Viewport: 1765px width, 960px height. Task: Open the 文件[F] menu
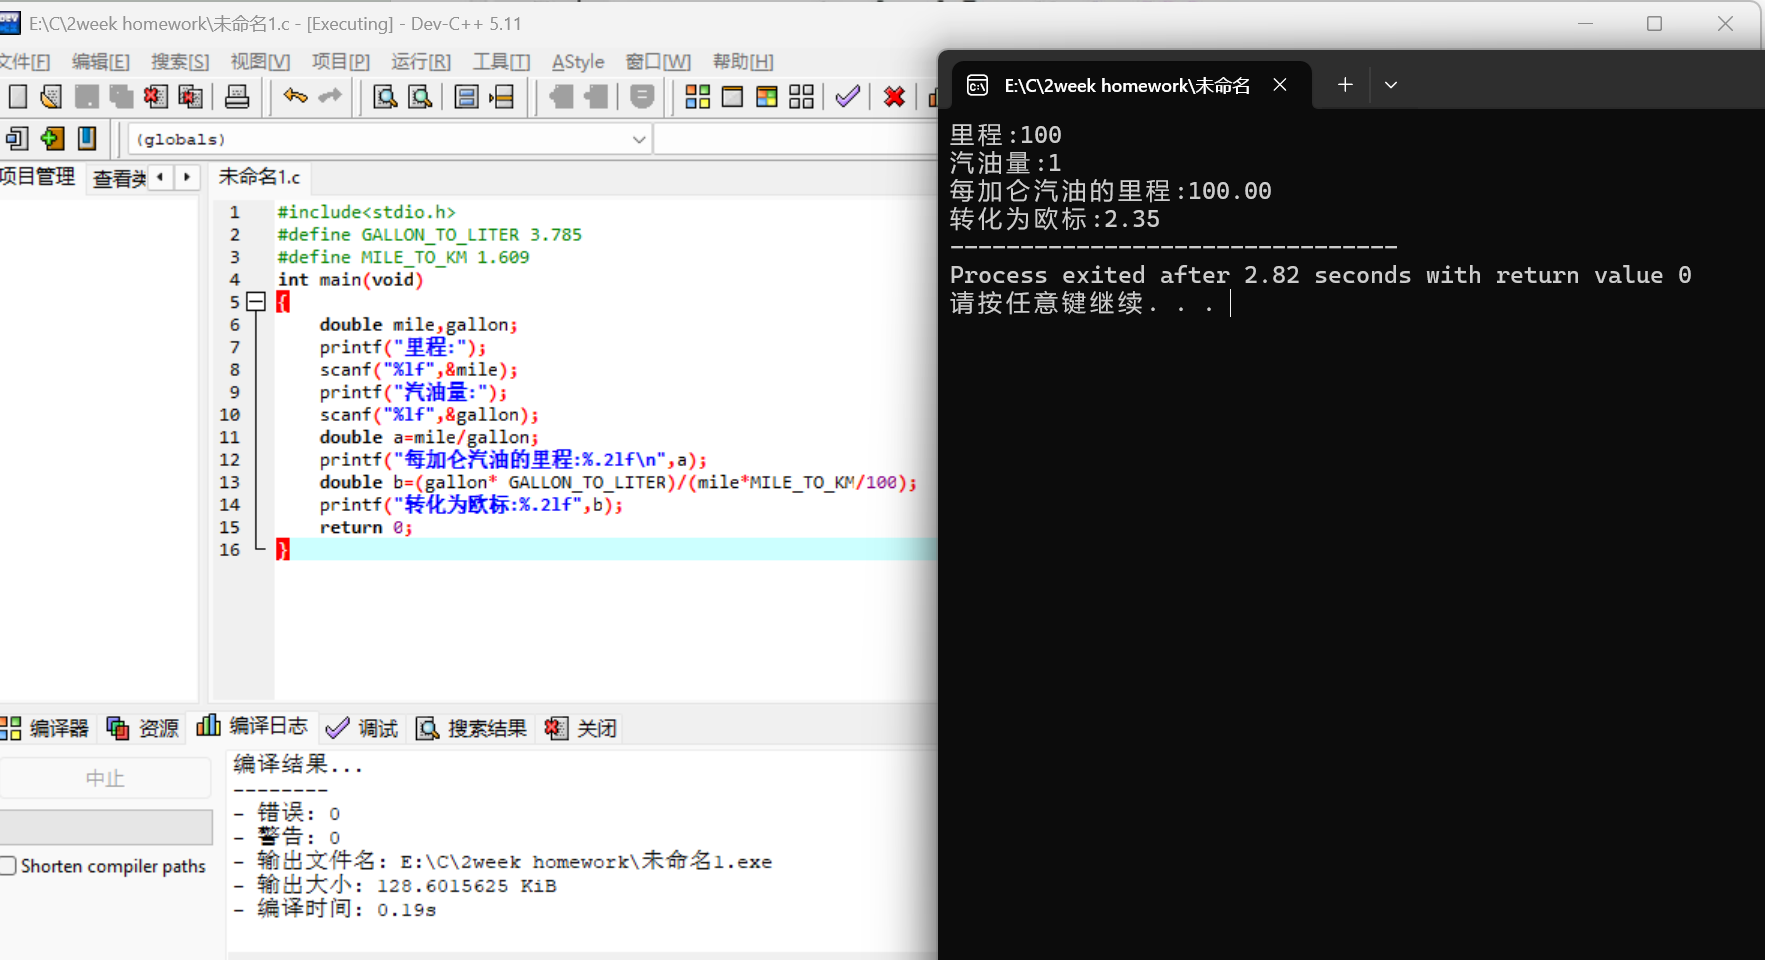[x=24, y=62]
